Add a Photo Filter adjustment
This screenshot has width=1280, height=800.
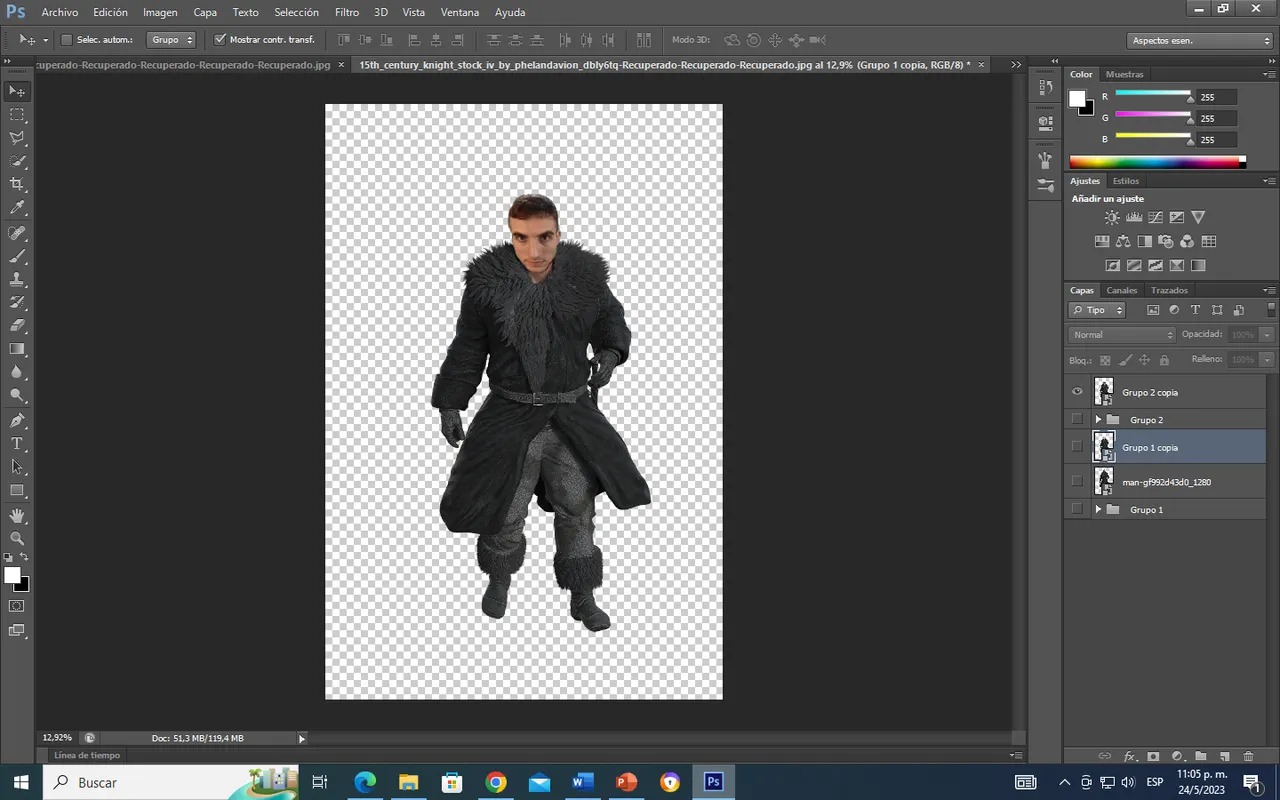(1165, 241)
